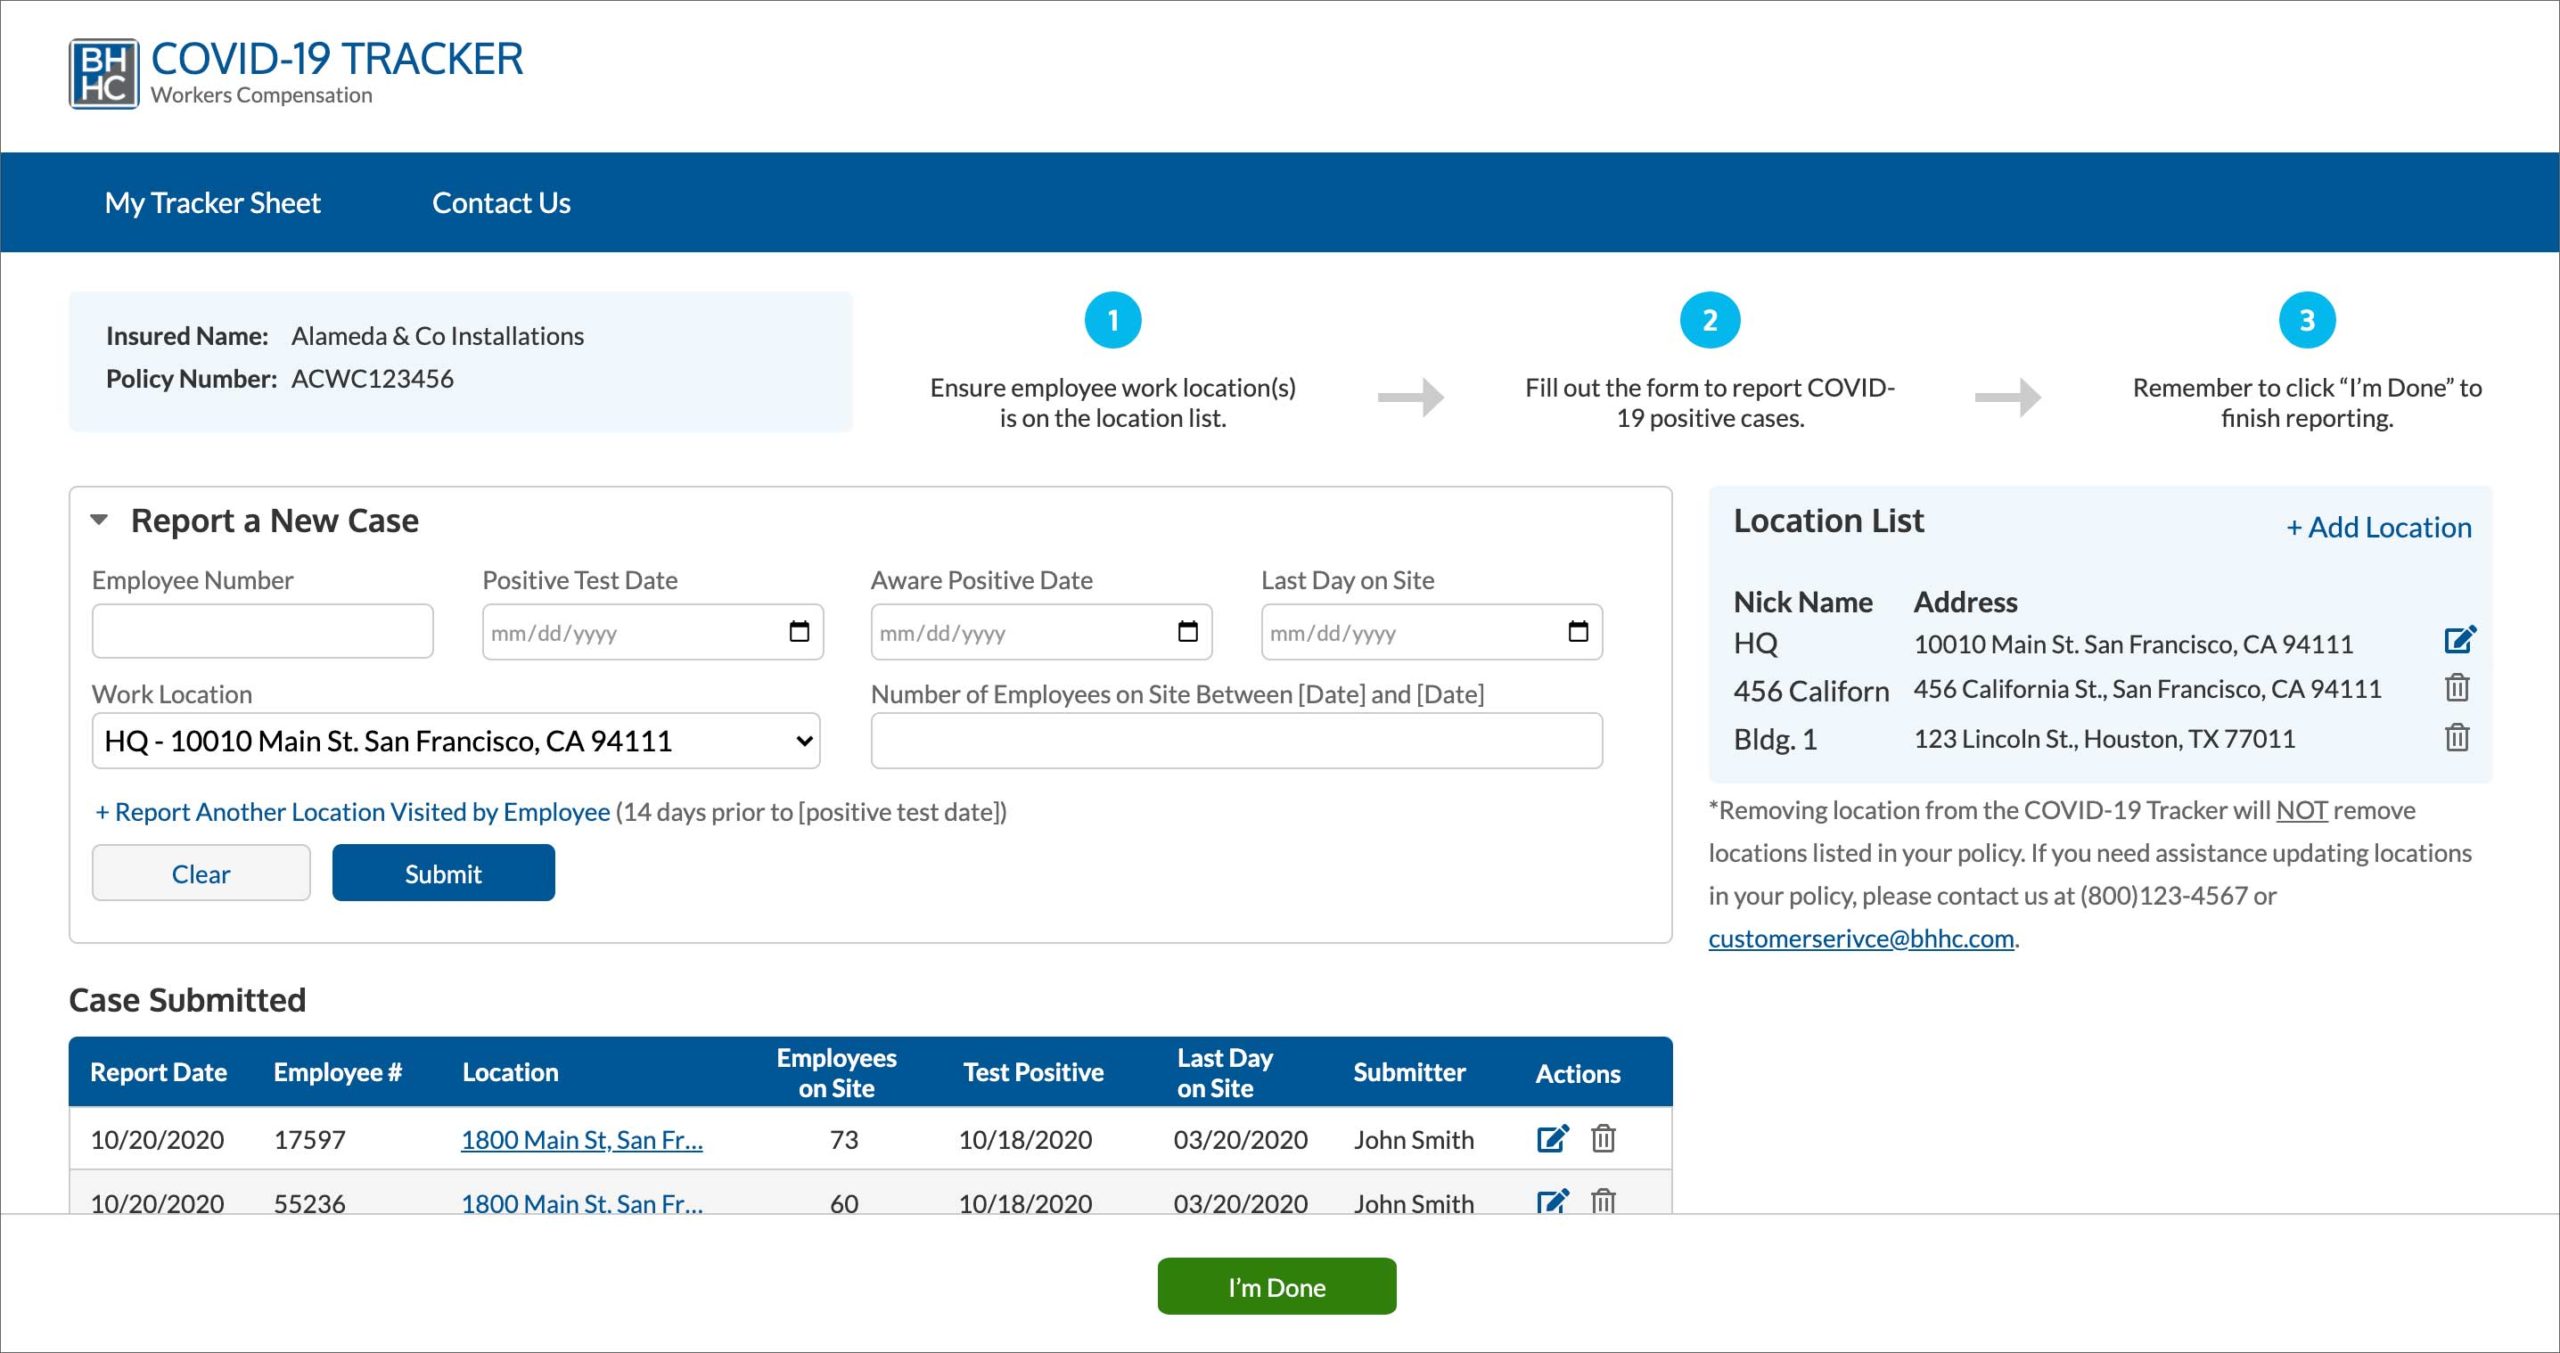Add a new location to the list
Image resolution: width=2560 pixels, height=1353 pixels.
2378,527
